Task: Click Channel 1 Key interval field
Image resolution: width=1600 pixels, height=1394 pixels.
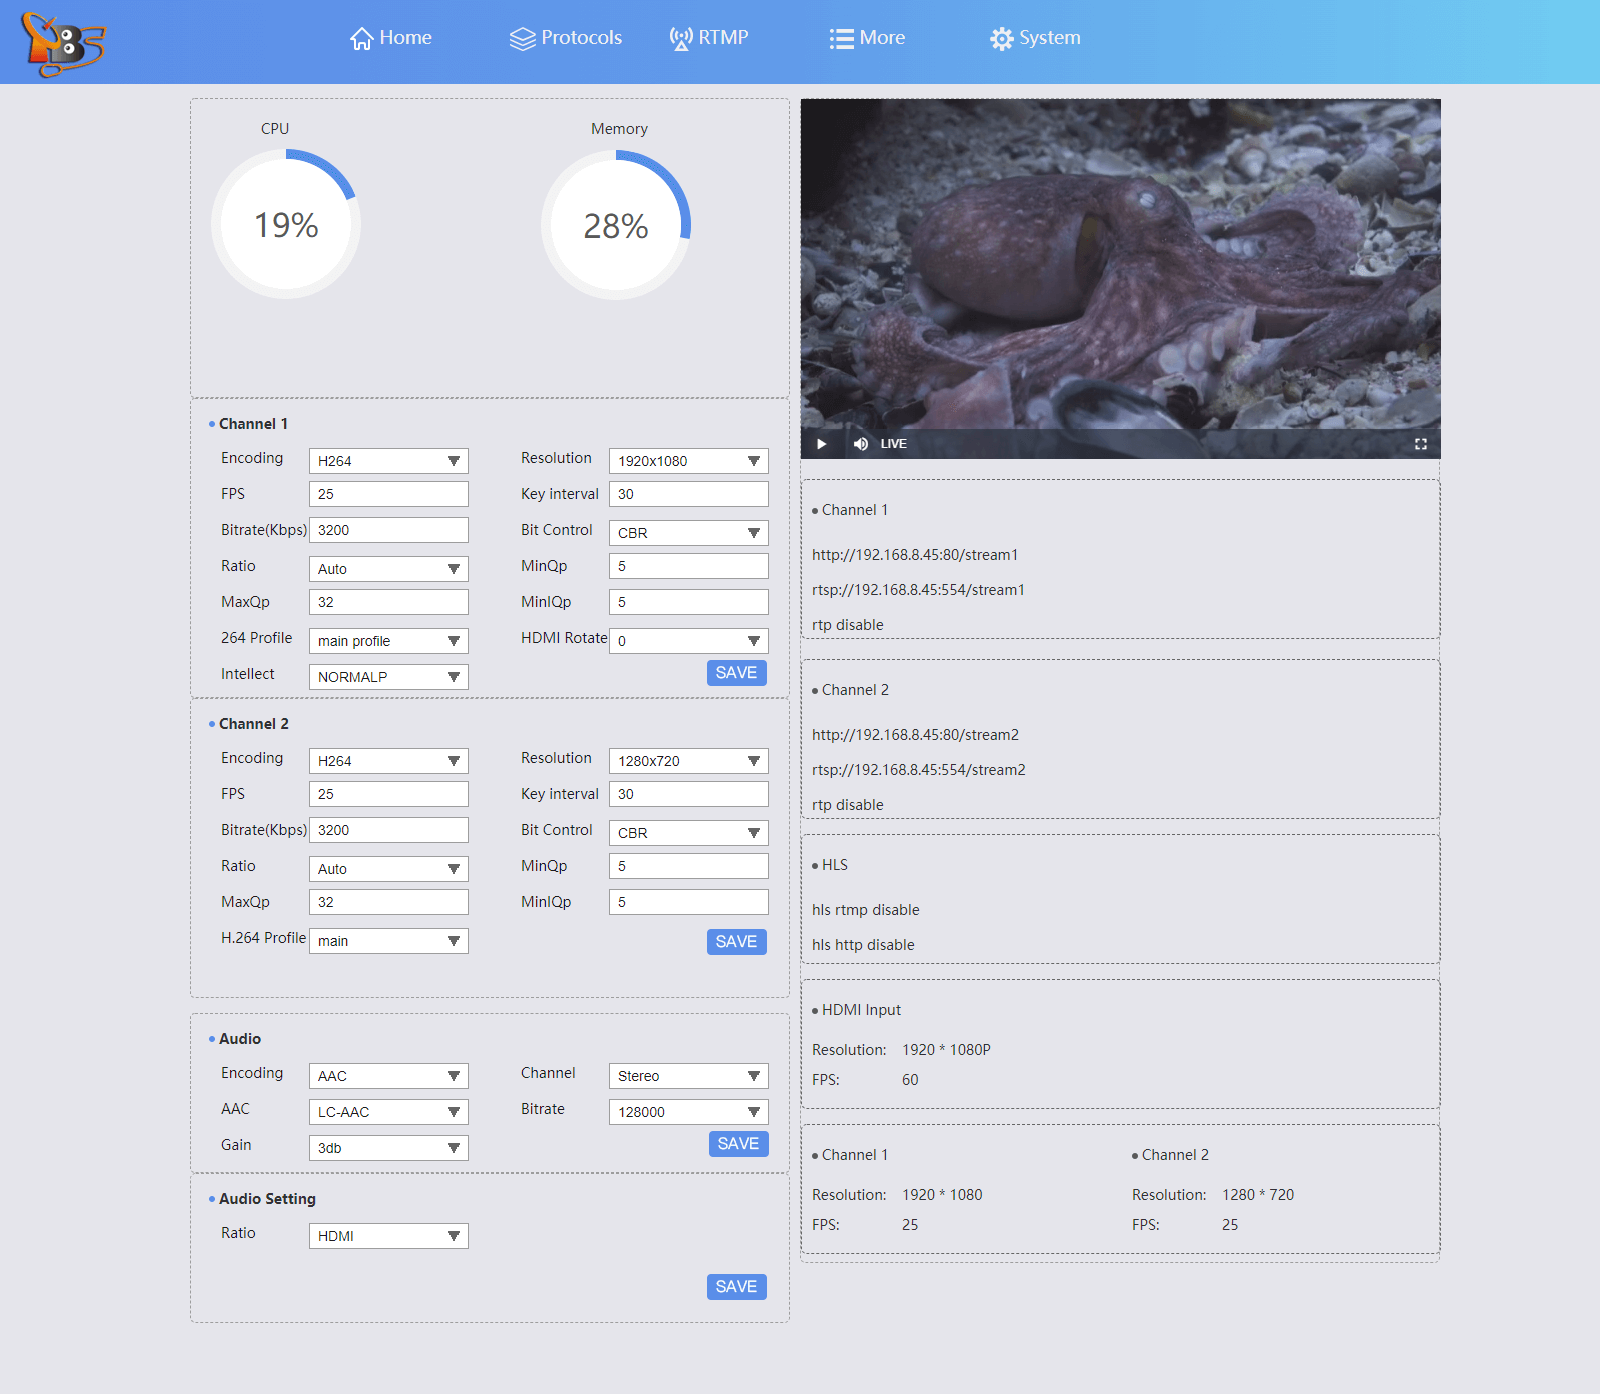Action: (689, 494)
